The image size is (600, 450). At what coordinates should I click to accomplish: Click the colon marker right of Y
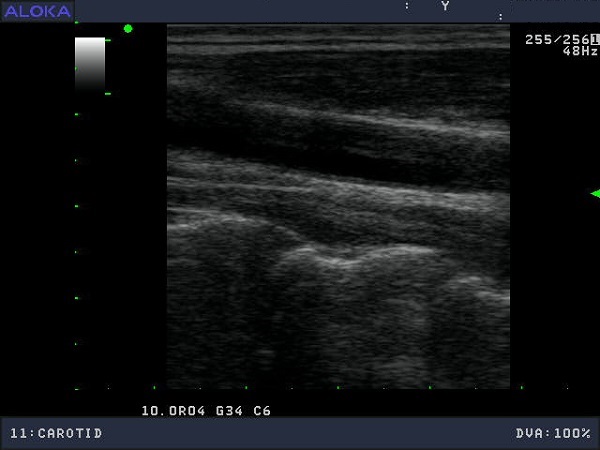(x=500, y=16)
